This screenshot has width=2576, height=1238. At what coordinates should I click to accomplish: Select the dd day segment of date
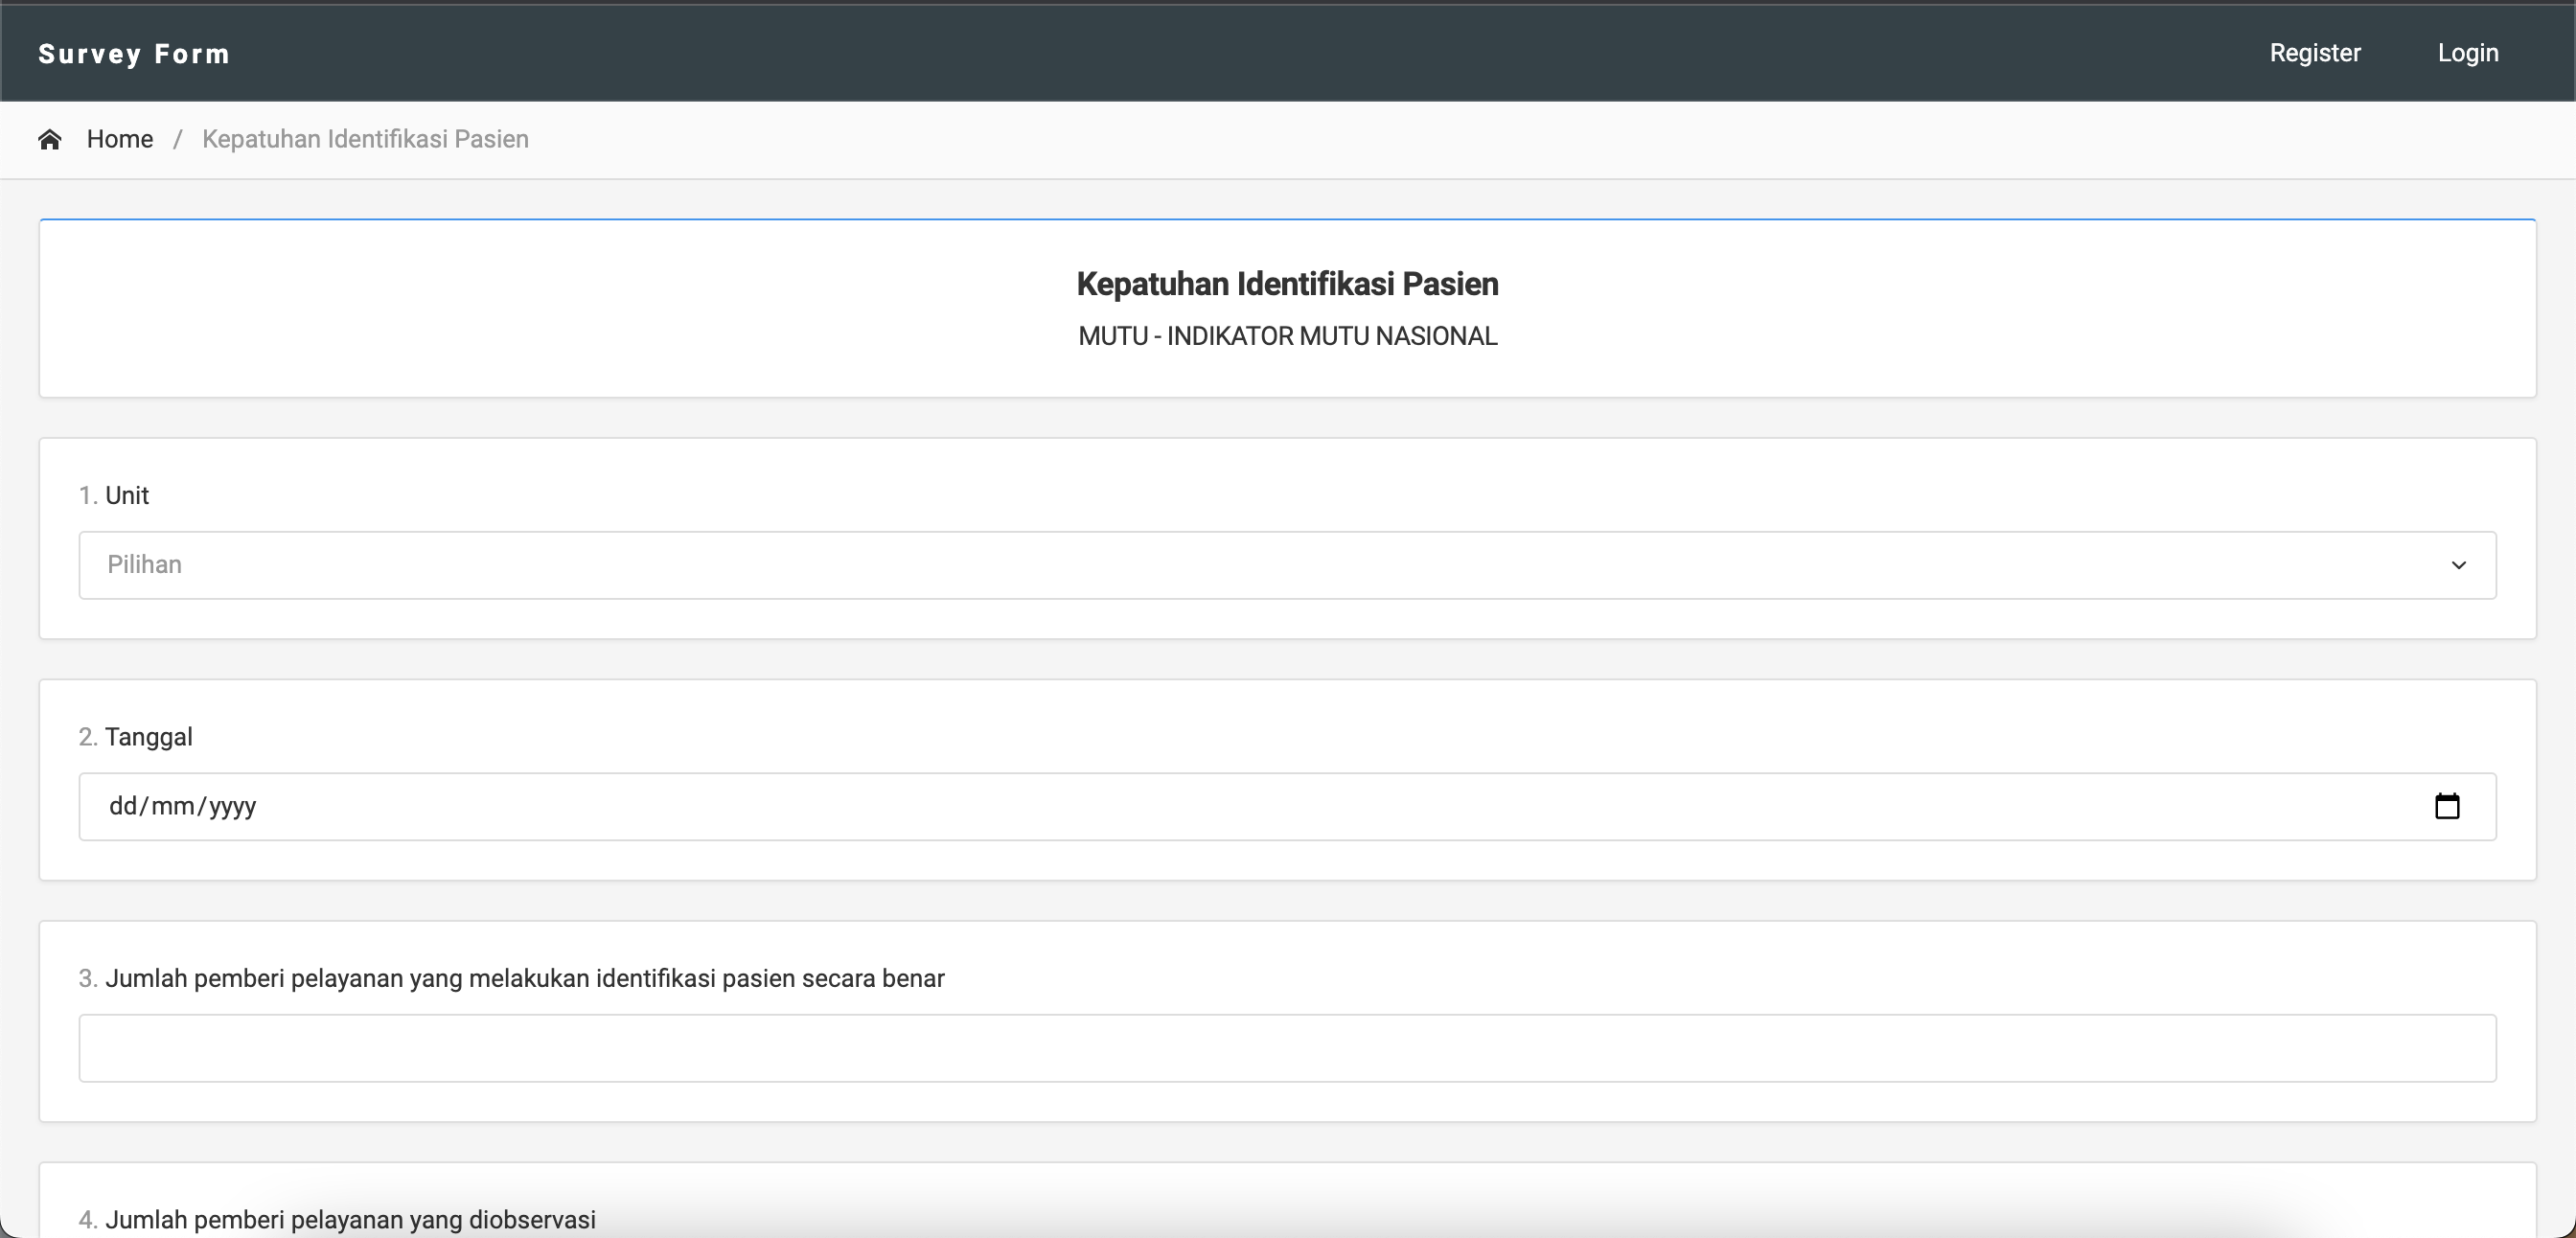click(x=122, y=806)
